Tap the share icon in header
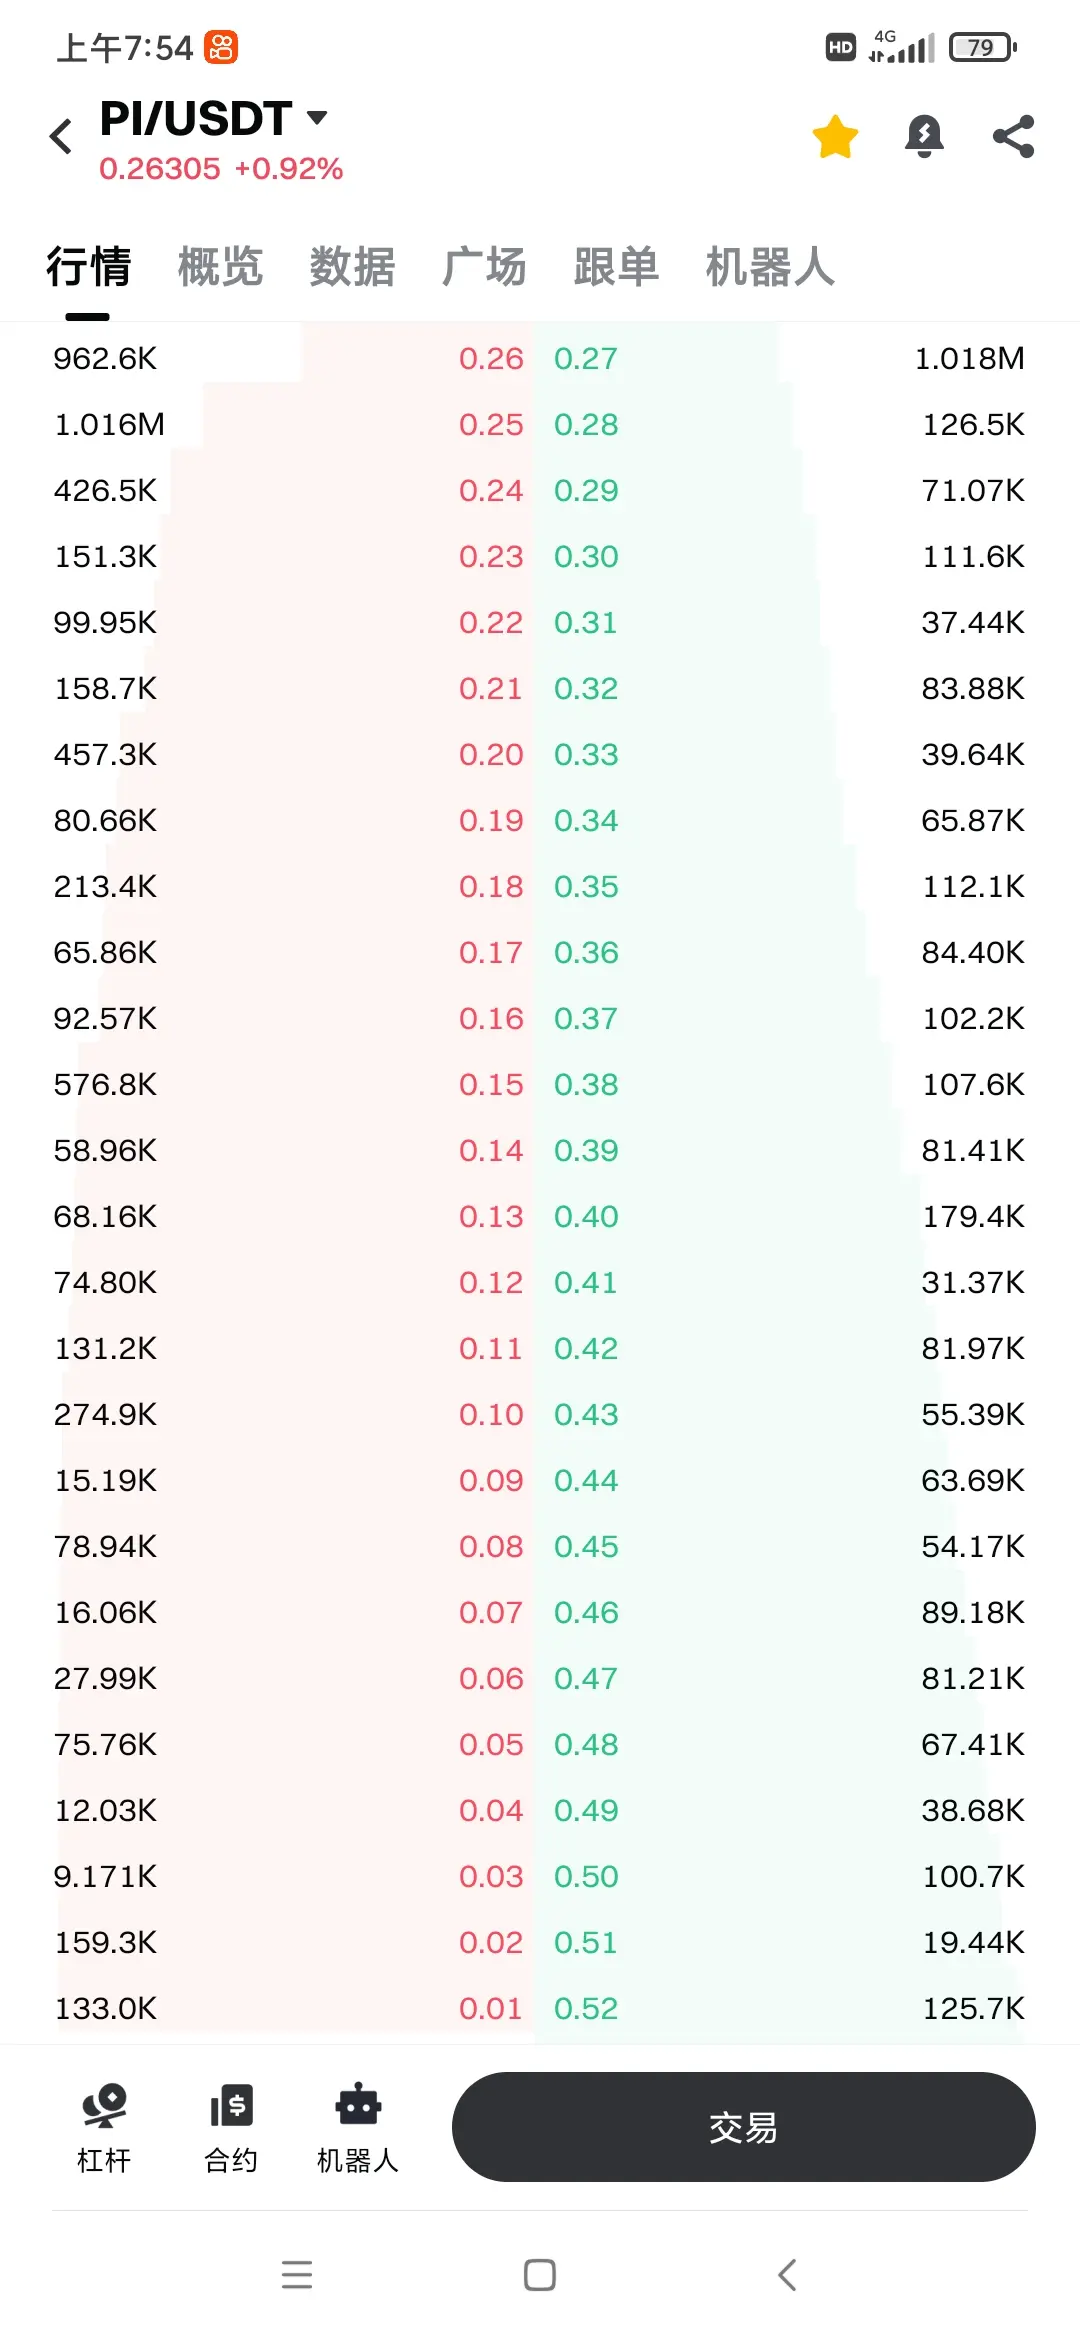The height and width of the screenshot is (2340, 1080). point(1013,137)
